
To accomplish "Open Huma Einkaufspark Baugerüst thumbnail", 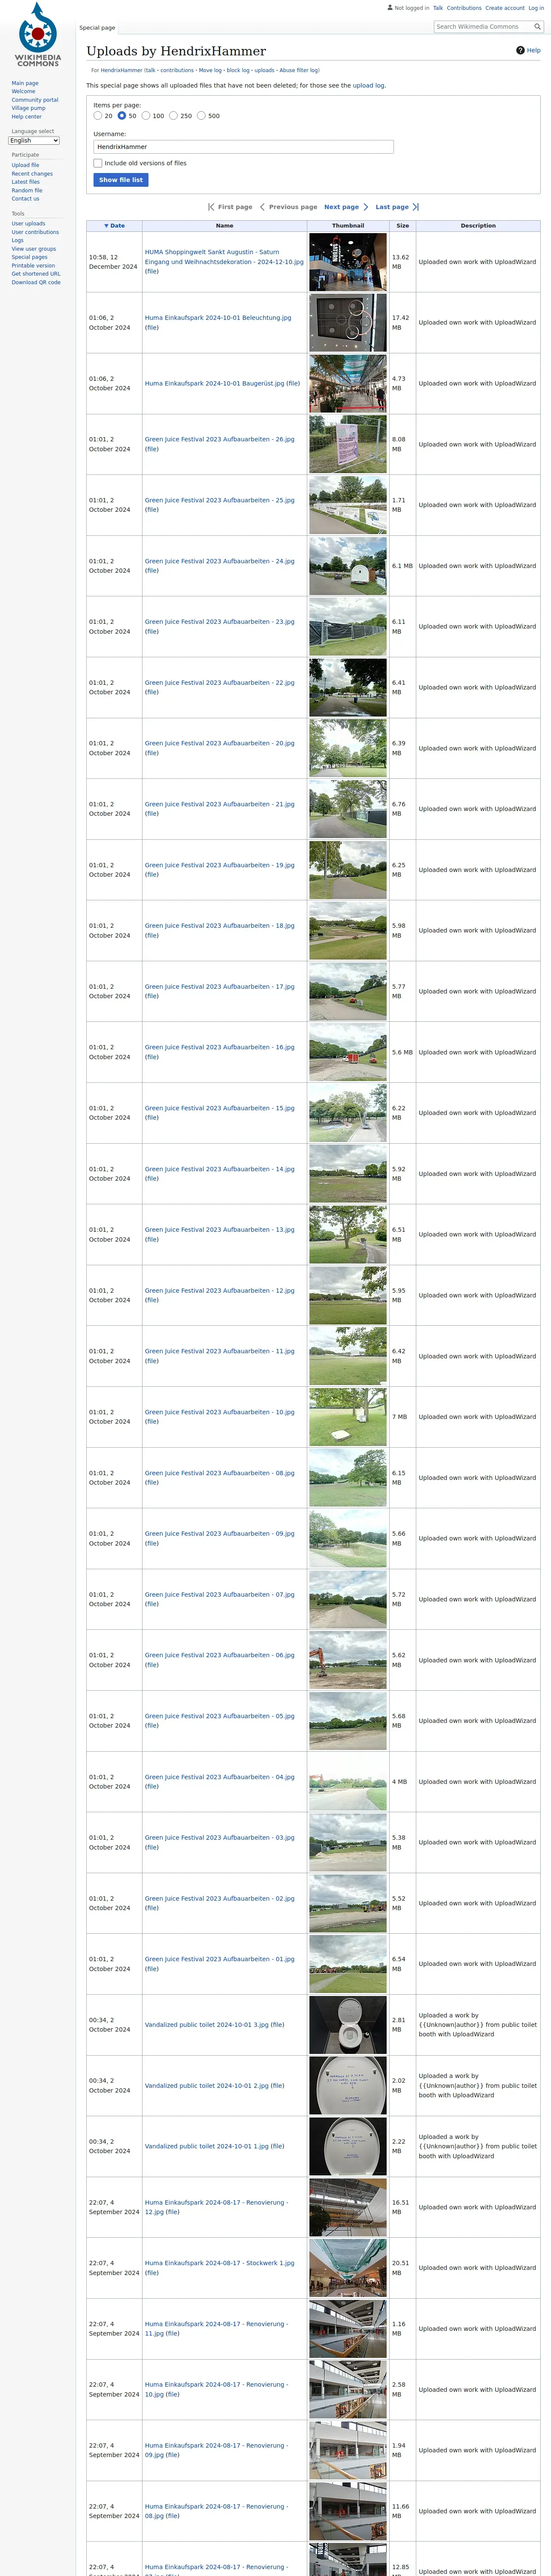I will tap(348, 383).
